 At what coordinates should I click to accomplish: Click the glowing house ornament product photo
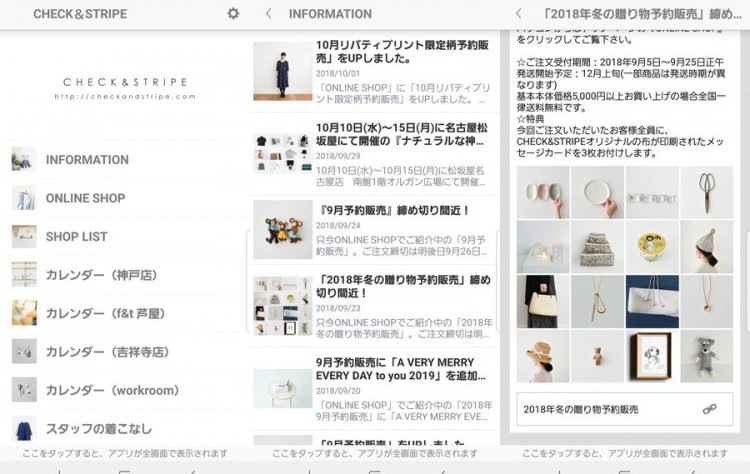point(543,247)
